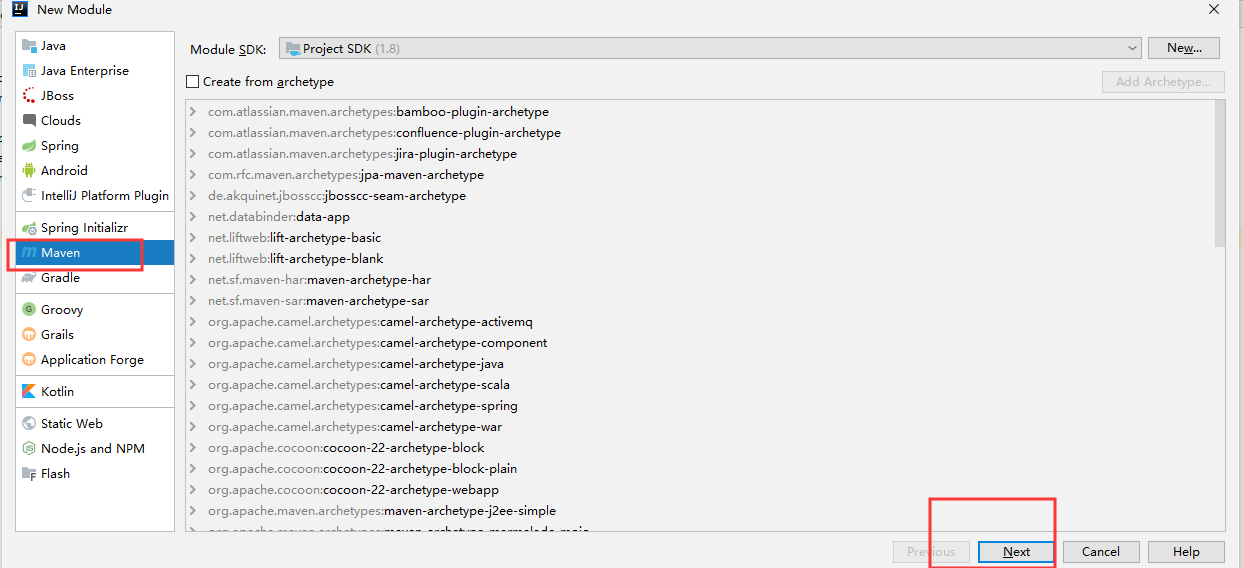Image resolution: width=1243 pixels, height=568 pixels.
Task: Select the Spring leaf icon
Action: pos(29,146)
